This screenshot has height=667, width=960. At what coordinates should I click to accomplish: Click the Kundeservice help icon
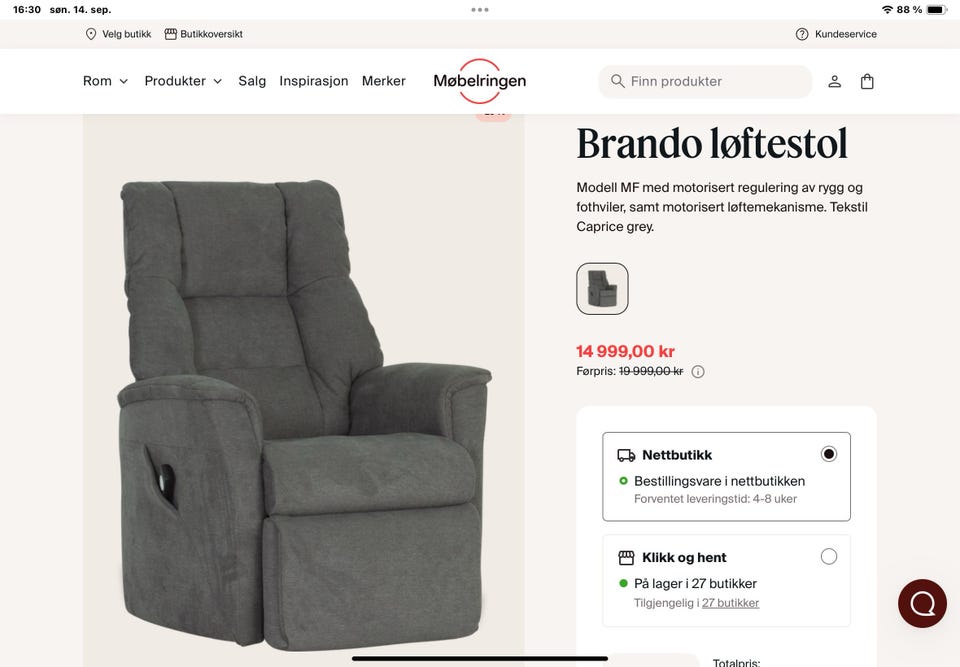pos(801,34)
